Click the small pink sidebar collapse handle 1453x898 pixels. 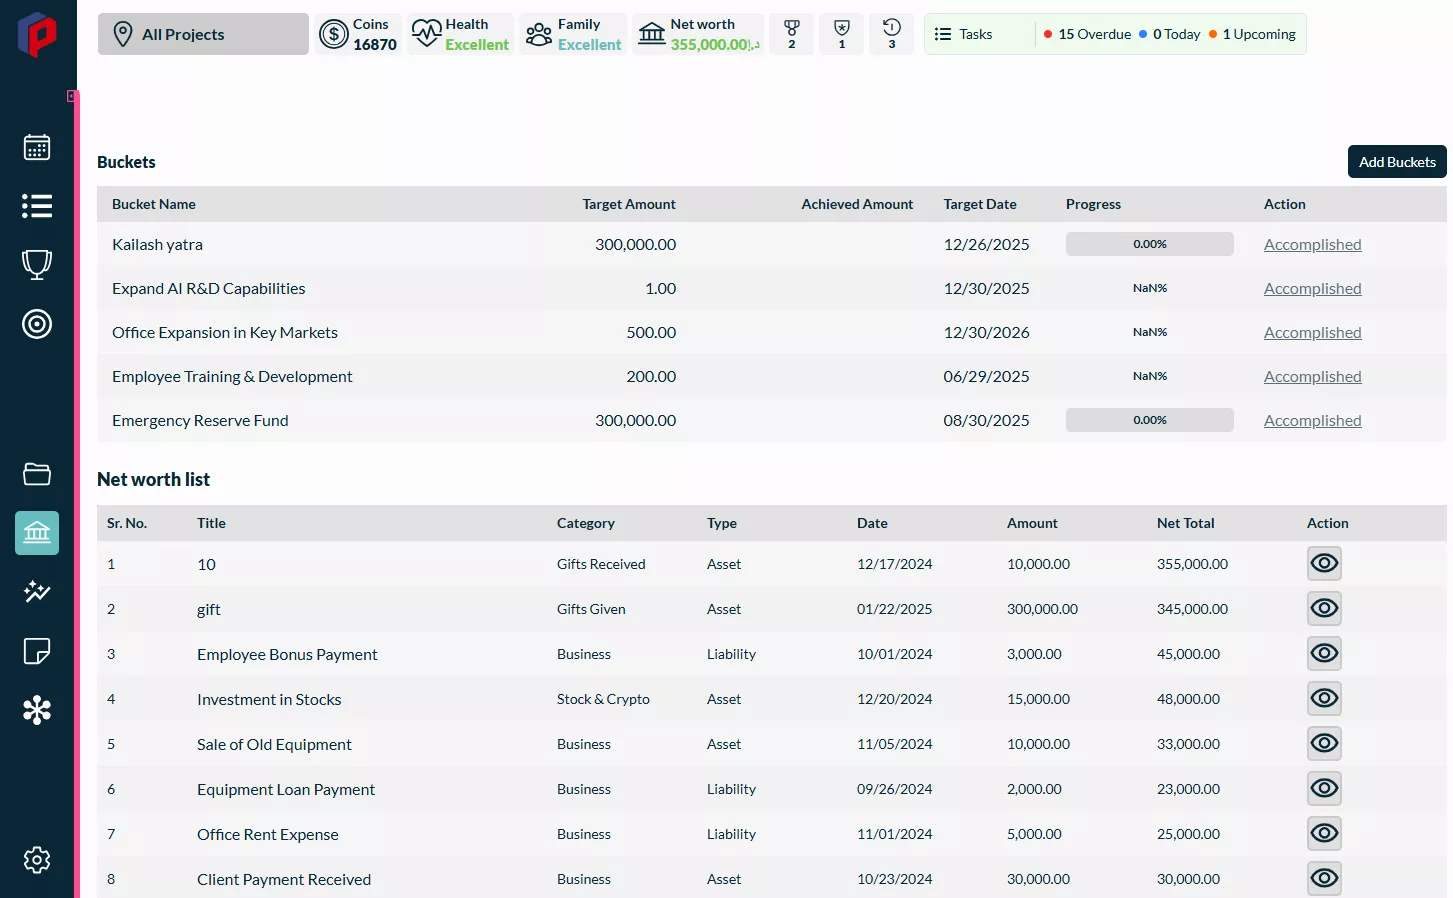[x=72, y=96]
